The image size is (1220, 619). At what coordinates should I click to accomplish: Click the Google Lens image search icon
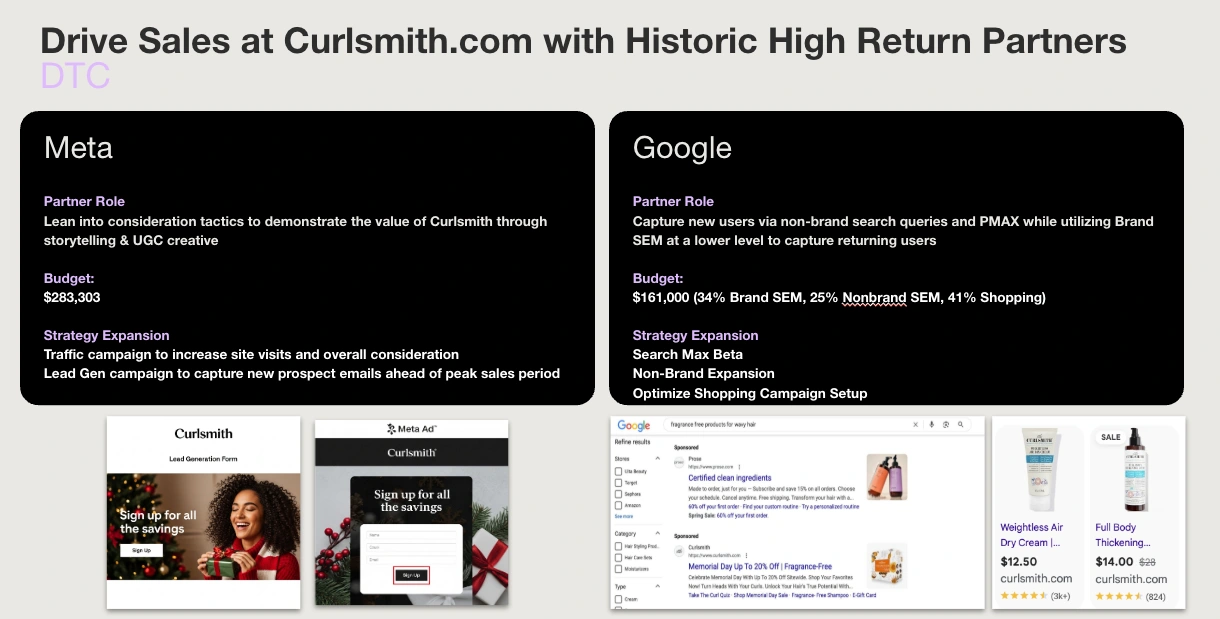[x=946, y=424]
